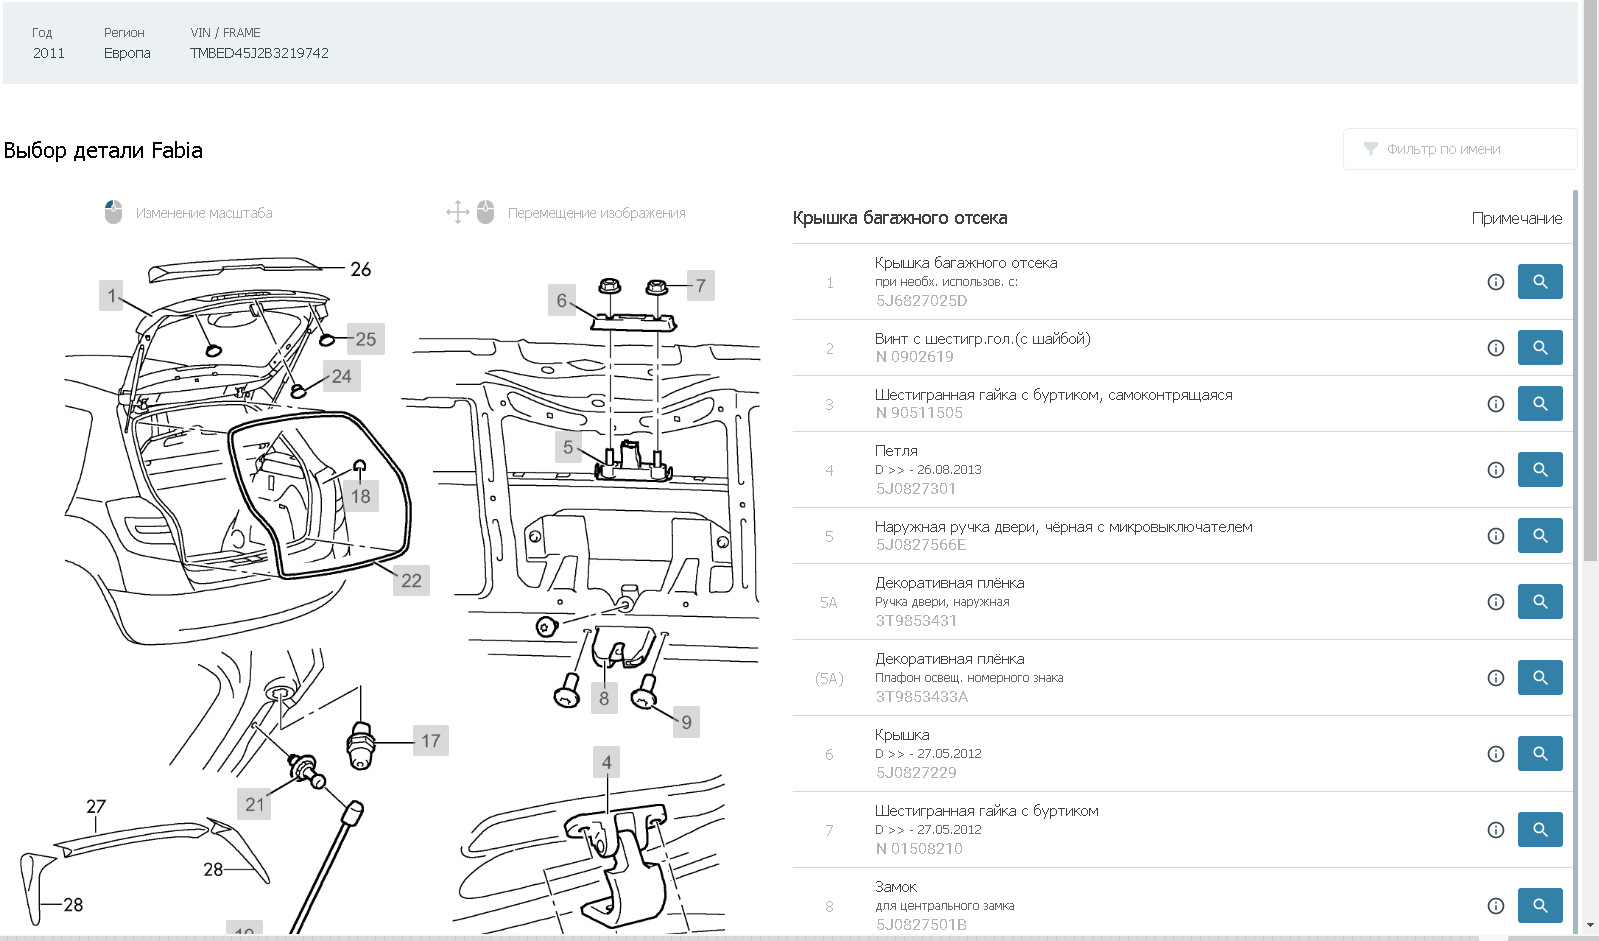The width and height of the screenshot is (1599, 941).
Task: Open info icon for Винт с шестигр.гол. part
Action: pyautogui.click(x=1495, y=348)
